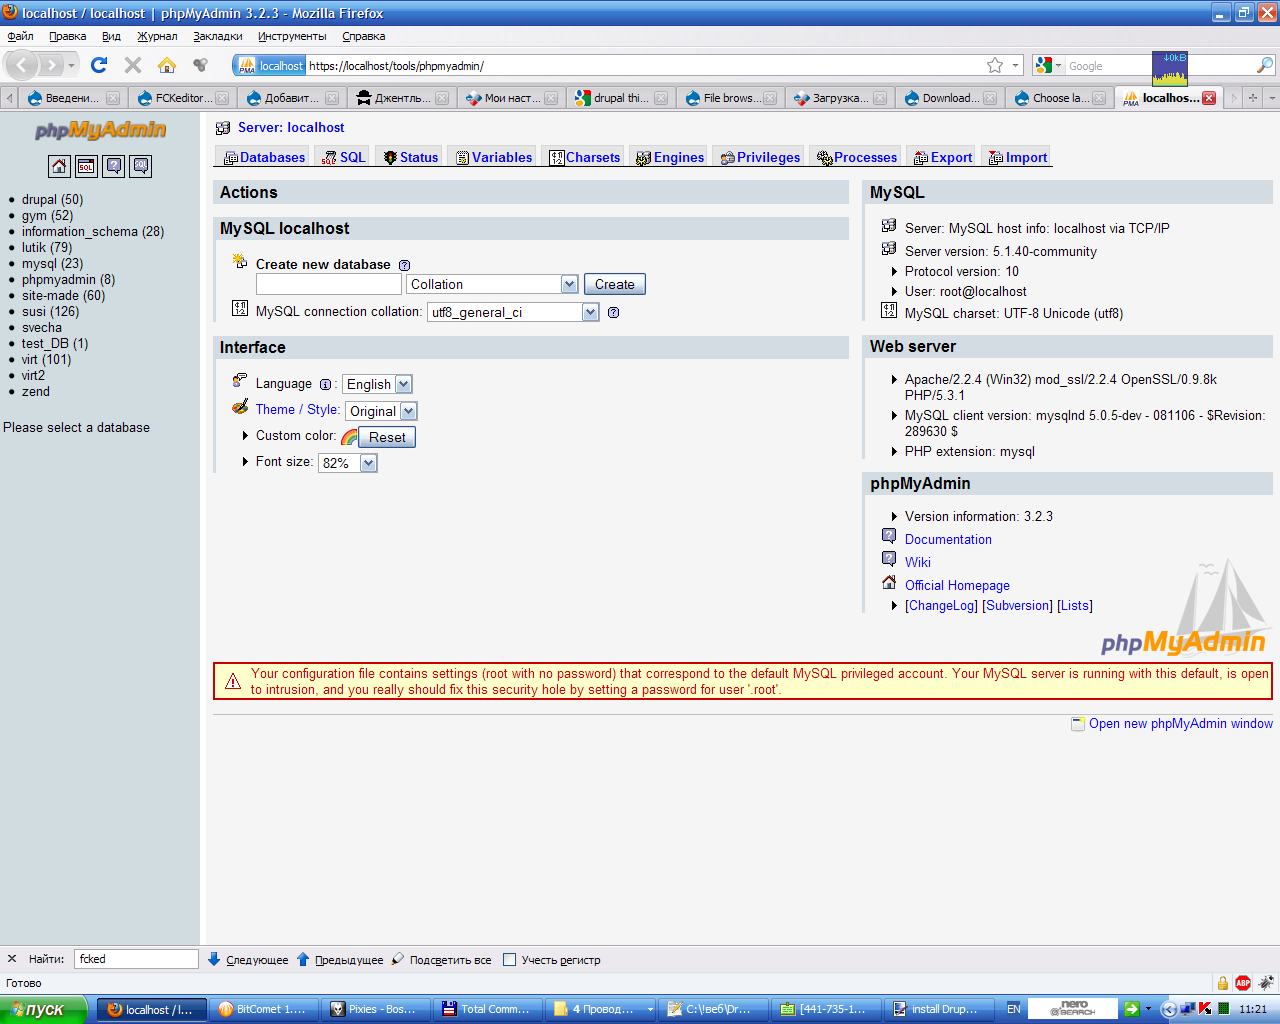Open the URL bar history dropdown arrow

tap(1016, 65)
